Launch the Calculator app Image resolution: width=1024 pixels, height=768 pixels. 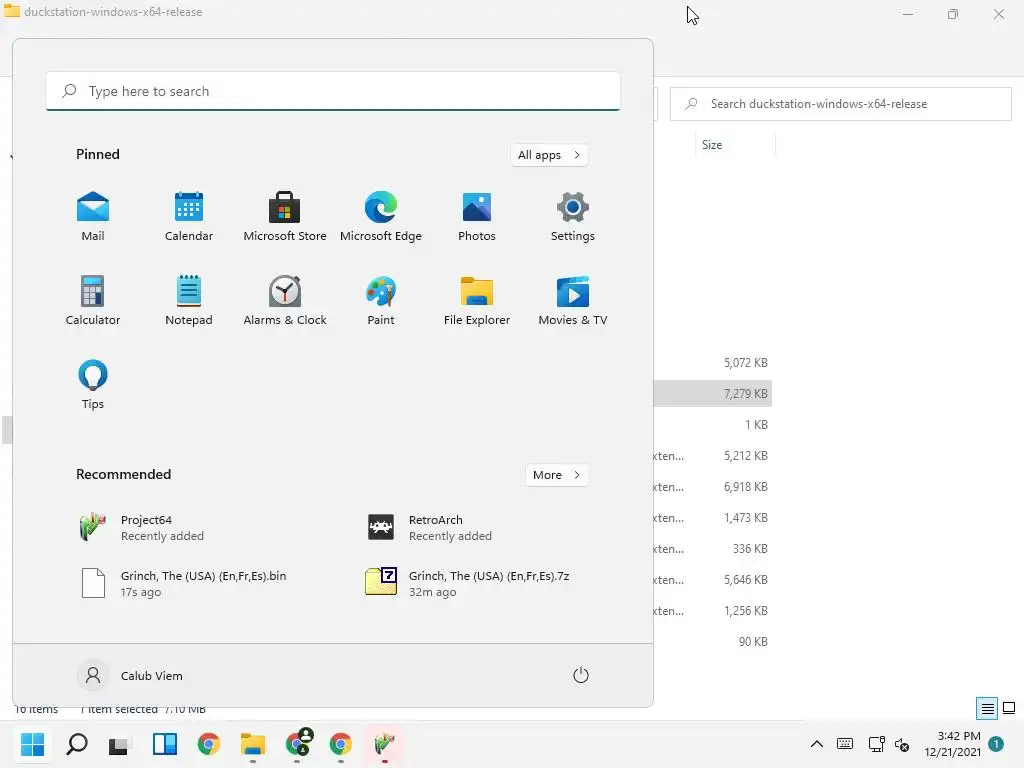tap(93, 301)
